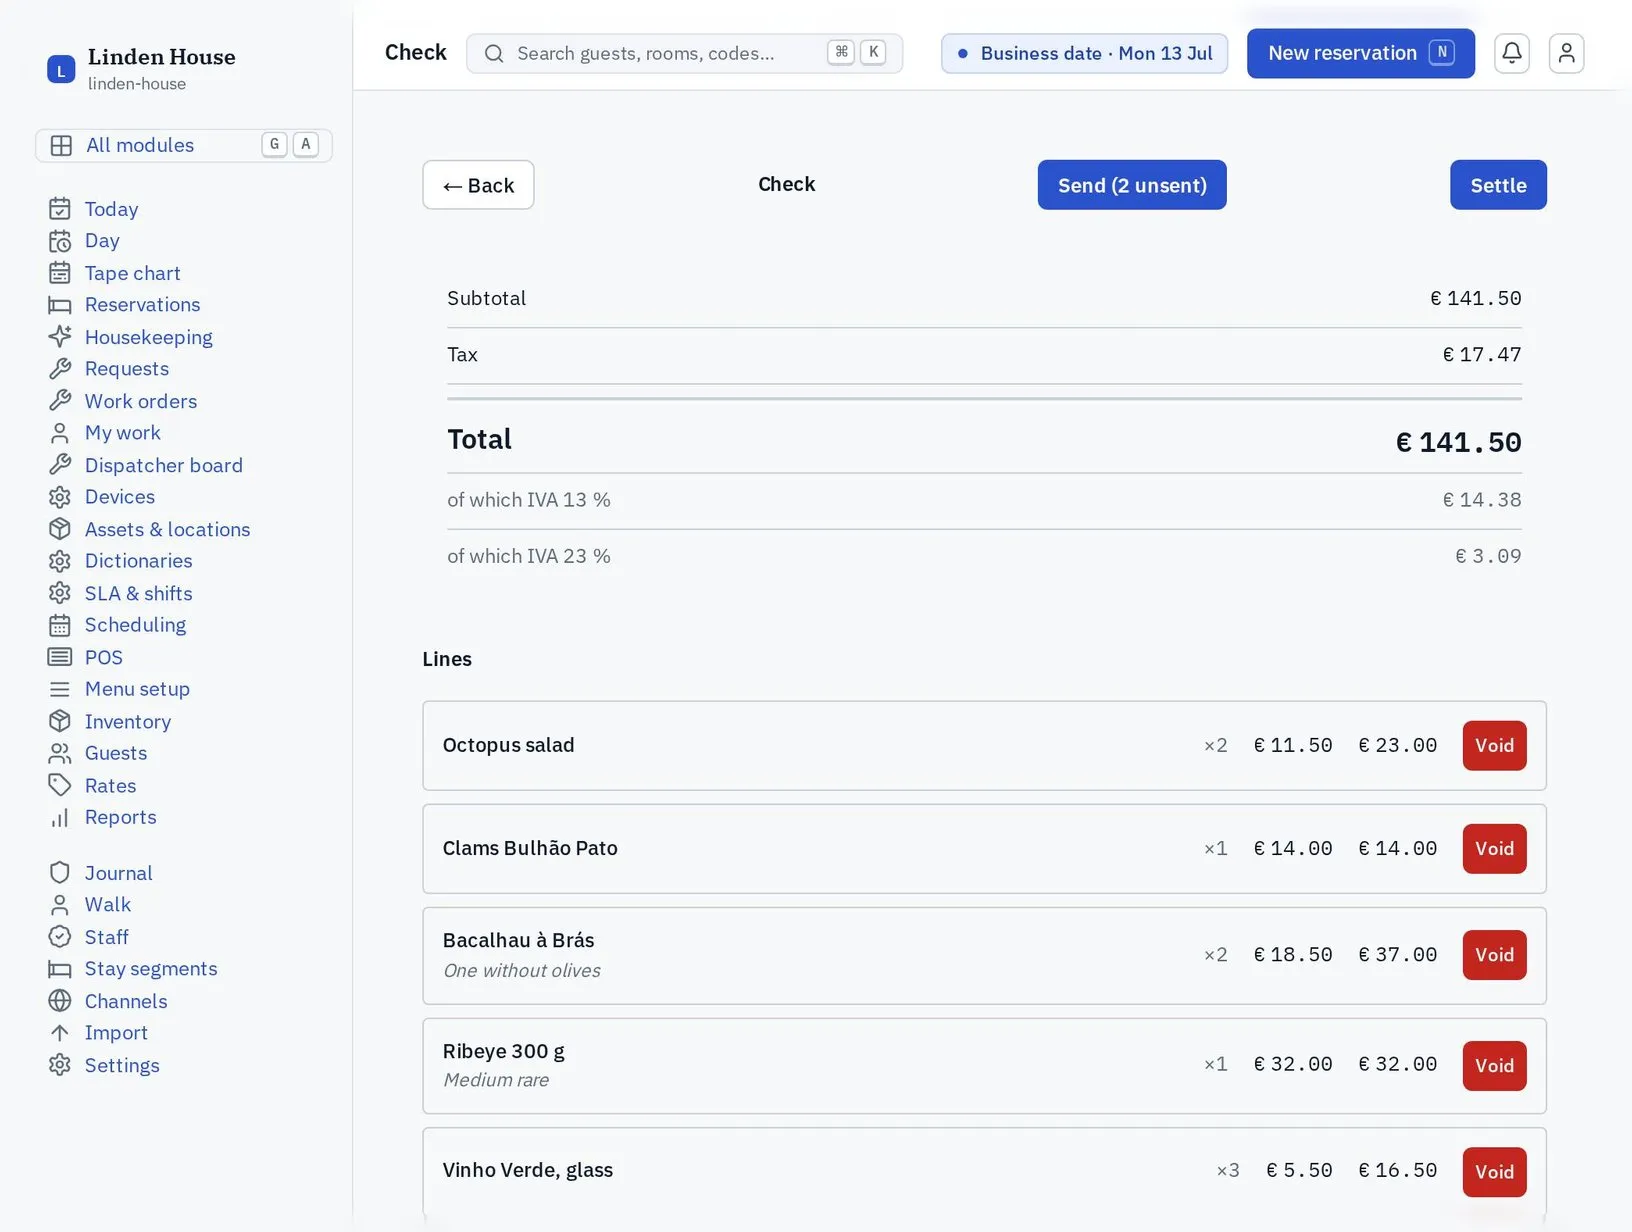Open Settings in the sidebar
Screen dimensions: 1632x1232
pos(122,1065)
